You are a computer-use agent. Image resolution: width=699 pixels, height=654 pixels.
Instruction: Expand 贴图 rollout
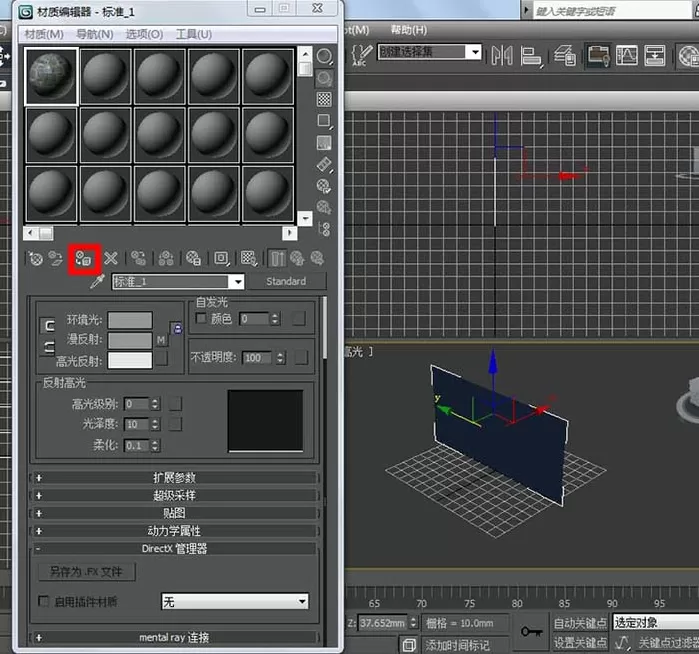pos(175,514)
